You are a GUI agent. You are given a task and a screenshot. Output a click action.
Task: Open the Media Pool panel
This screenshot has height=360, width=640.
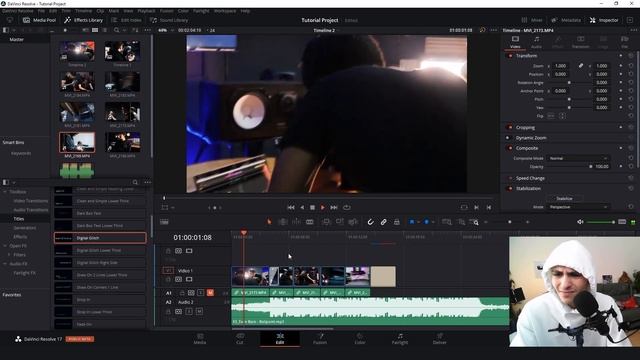point(40,20)
